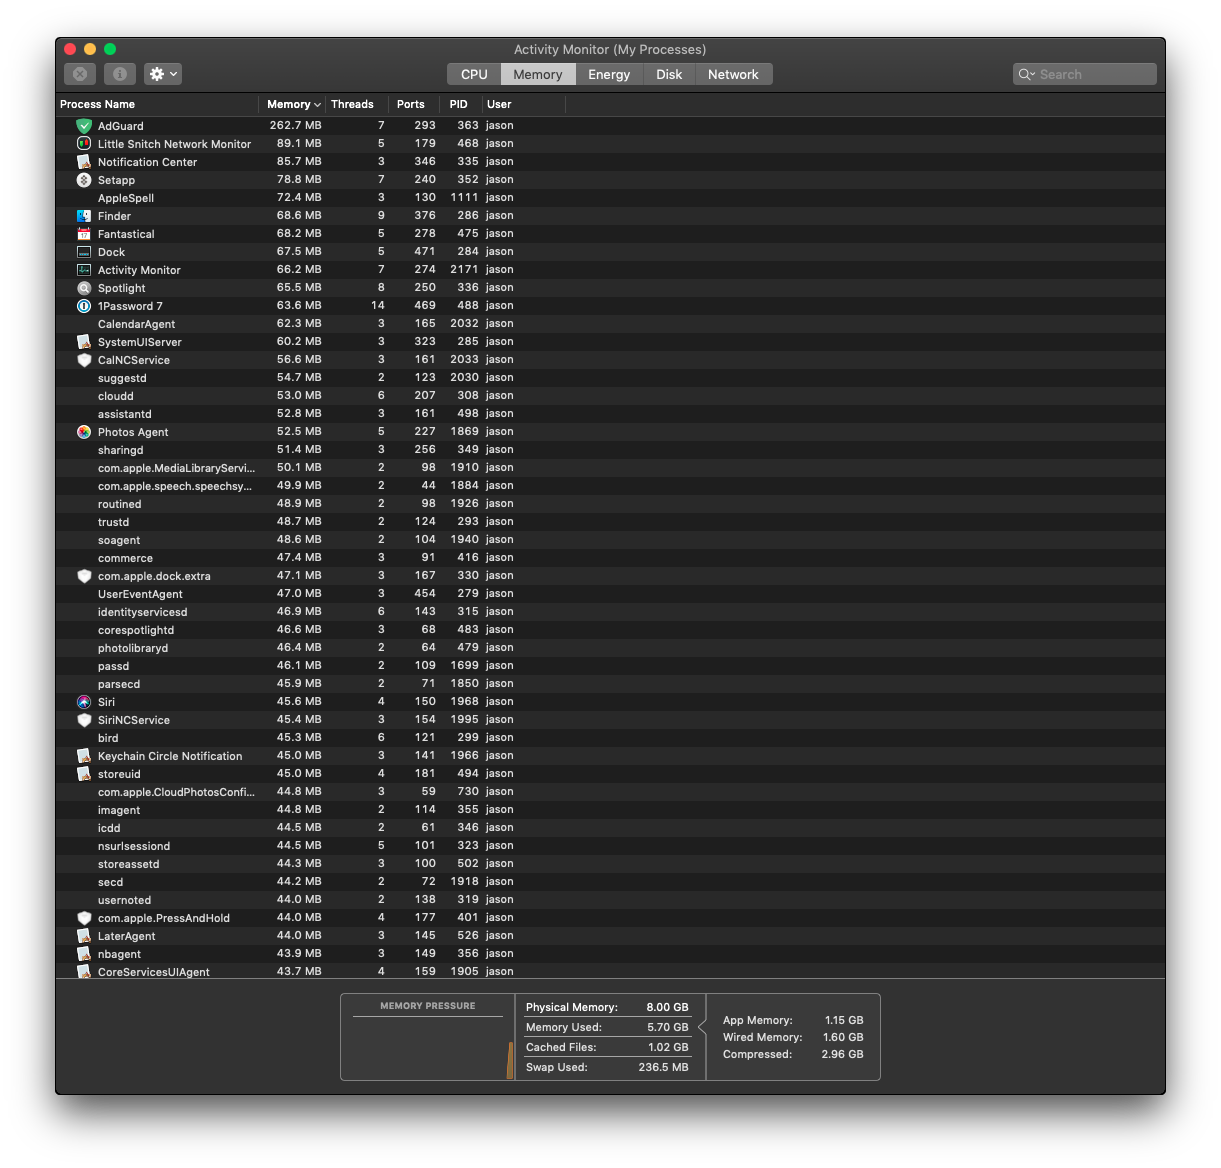
Task: Click the Photos Agent icon
Action: tap(84, 432)
